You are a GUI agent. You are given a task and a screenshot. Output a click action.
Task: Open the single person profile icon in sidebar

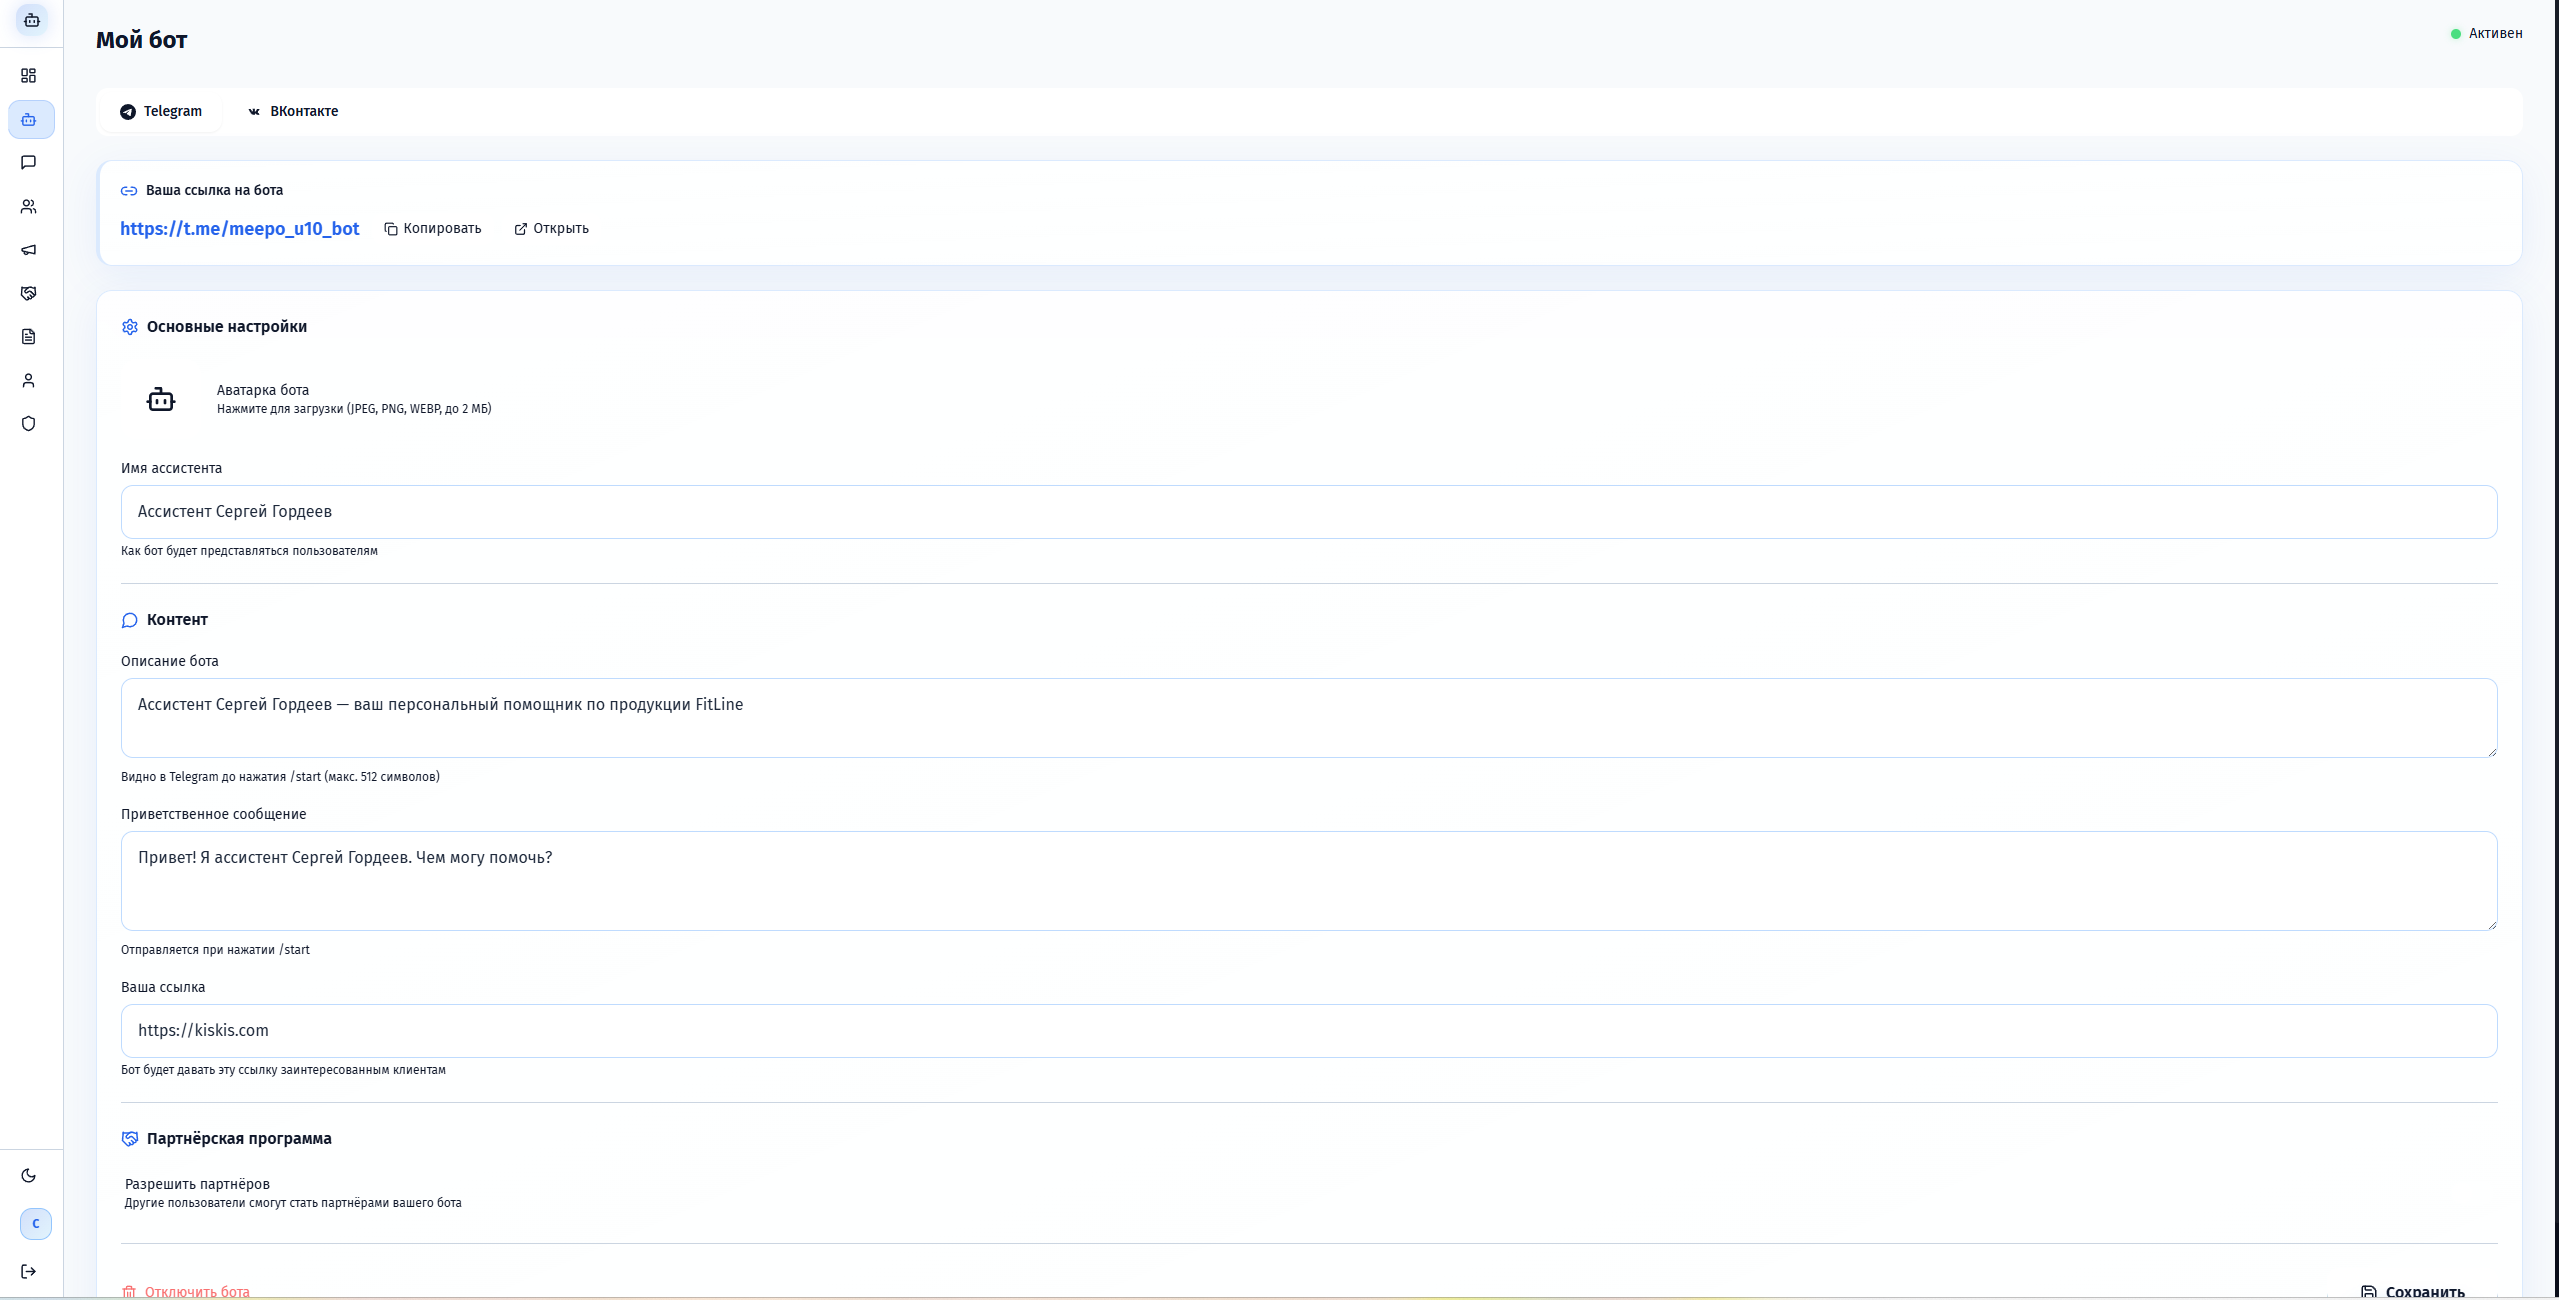point(29,380)
